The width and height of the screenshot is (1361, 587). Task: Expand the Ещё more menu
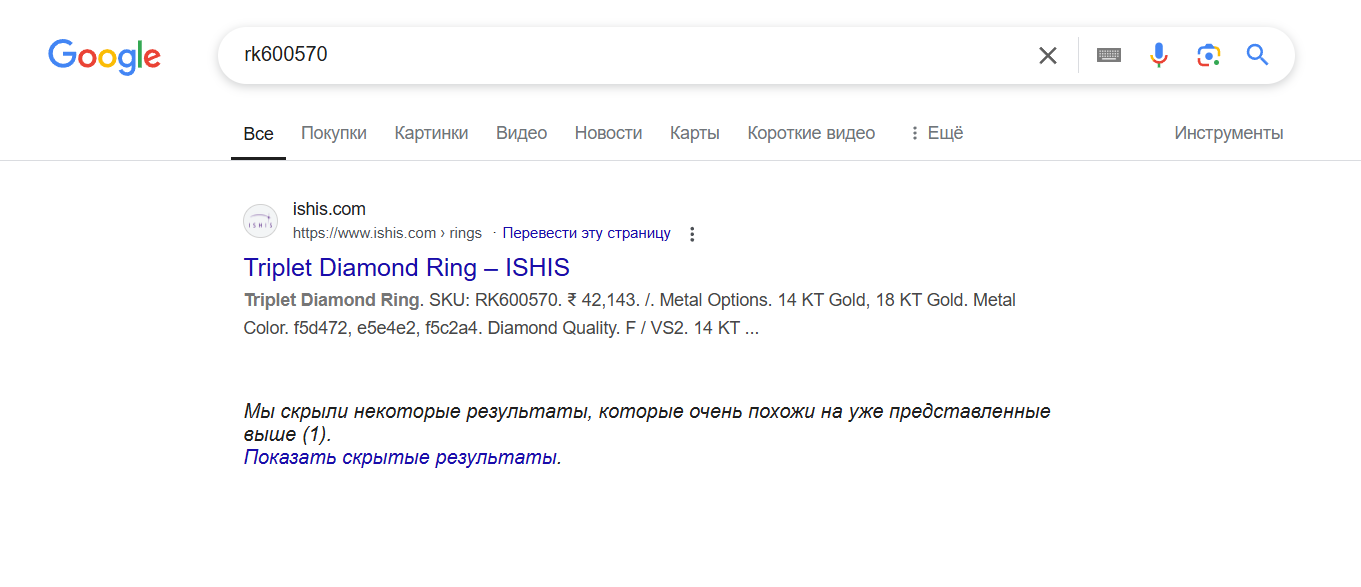click(934, 133)
